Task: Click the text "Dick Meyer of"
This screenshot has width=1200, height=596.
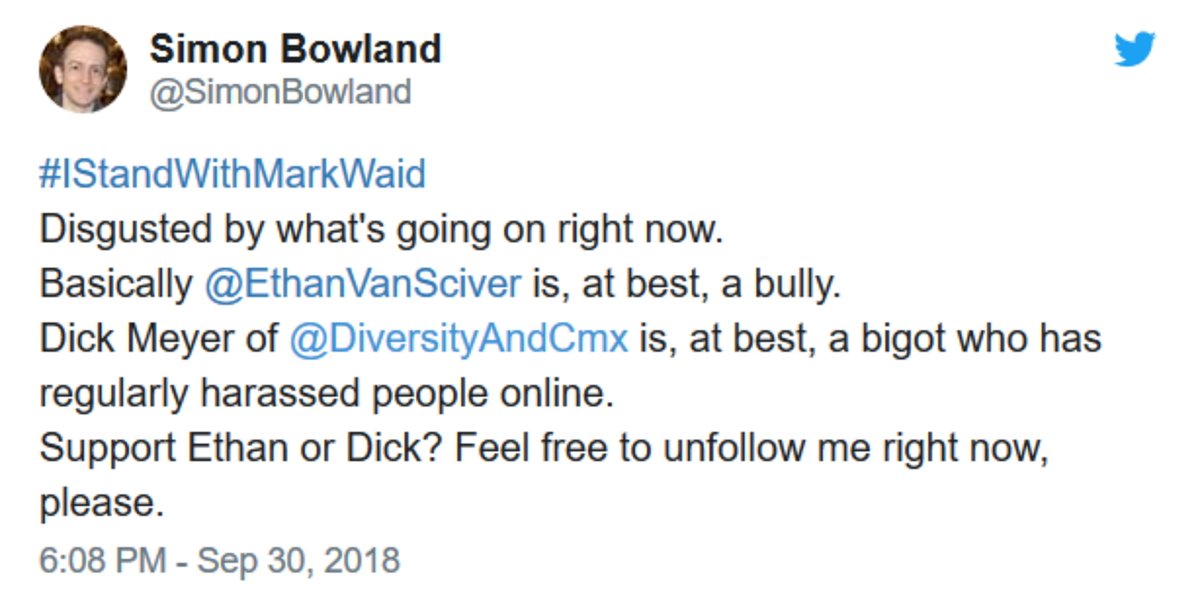Action: pyautogui.click(x=159, y=339)
